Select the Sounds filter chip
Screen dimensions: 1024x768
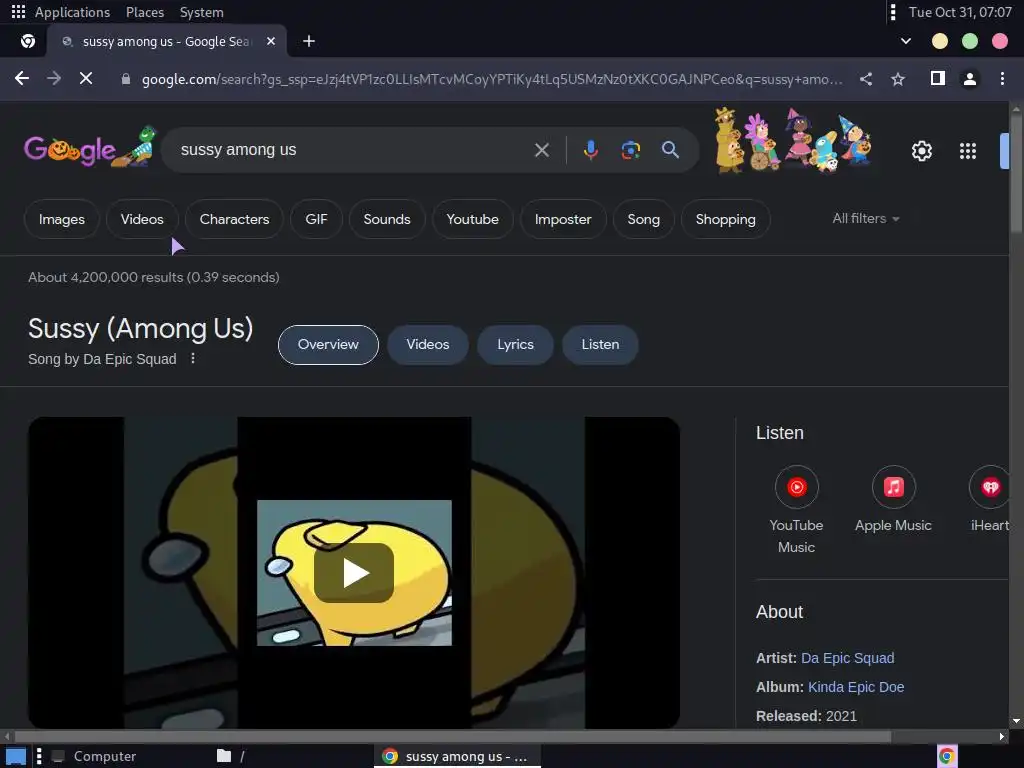(387, 219)
